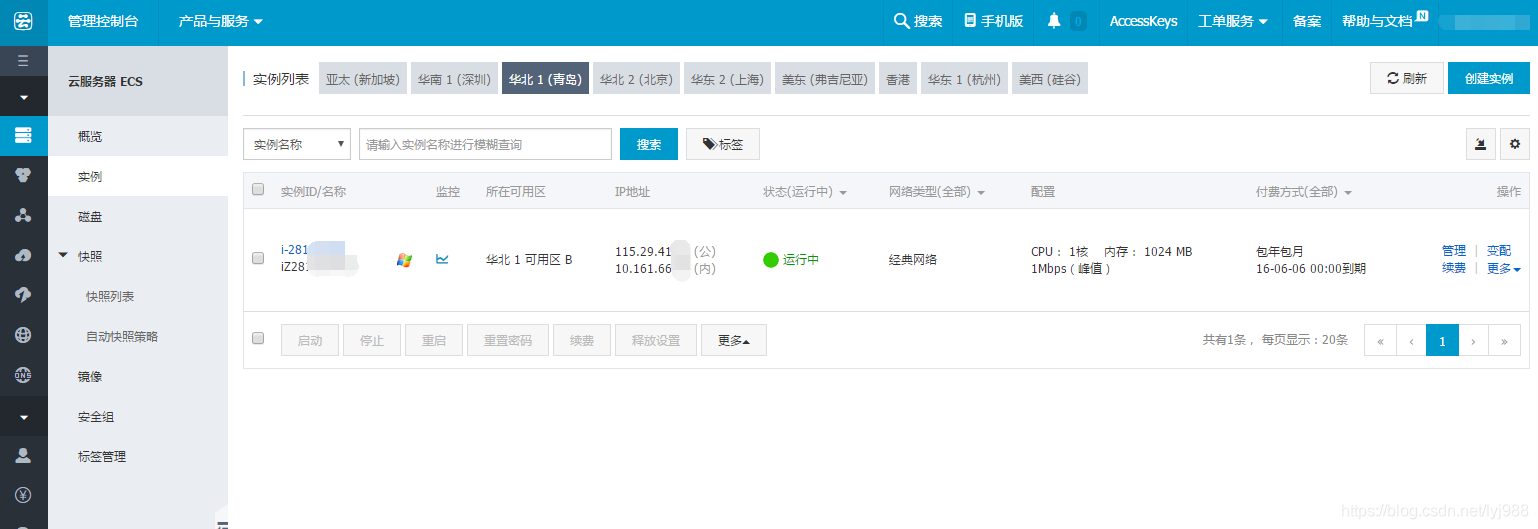
Task: Switch to 华南 1 (深圳) region tab
Action: [x=454, y=79]
